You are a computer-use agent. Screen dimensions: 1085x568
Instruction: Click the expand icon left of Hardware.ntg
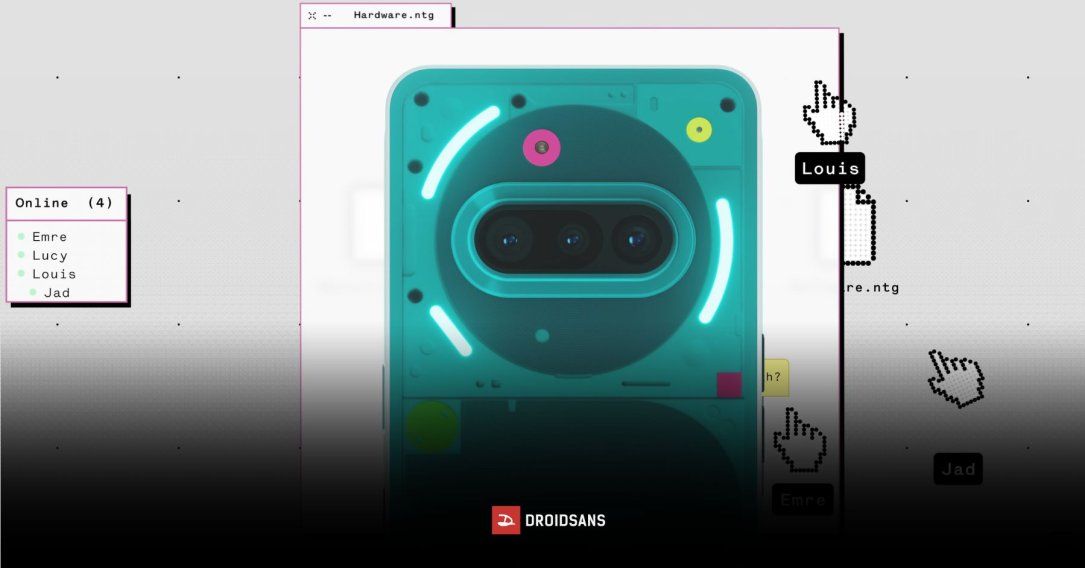[312, 16]
